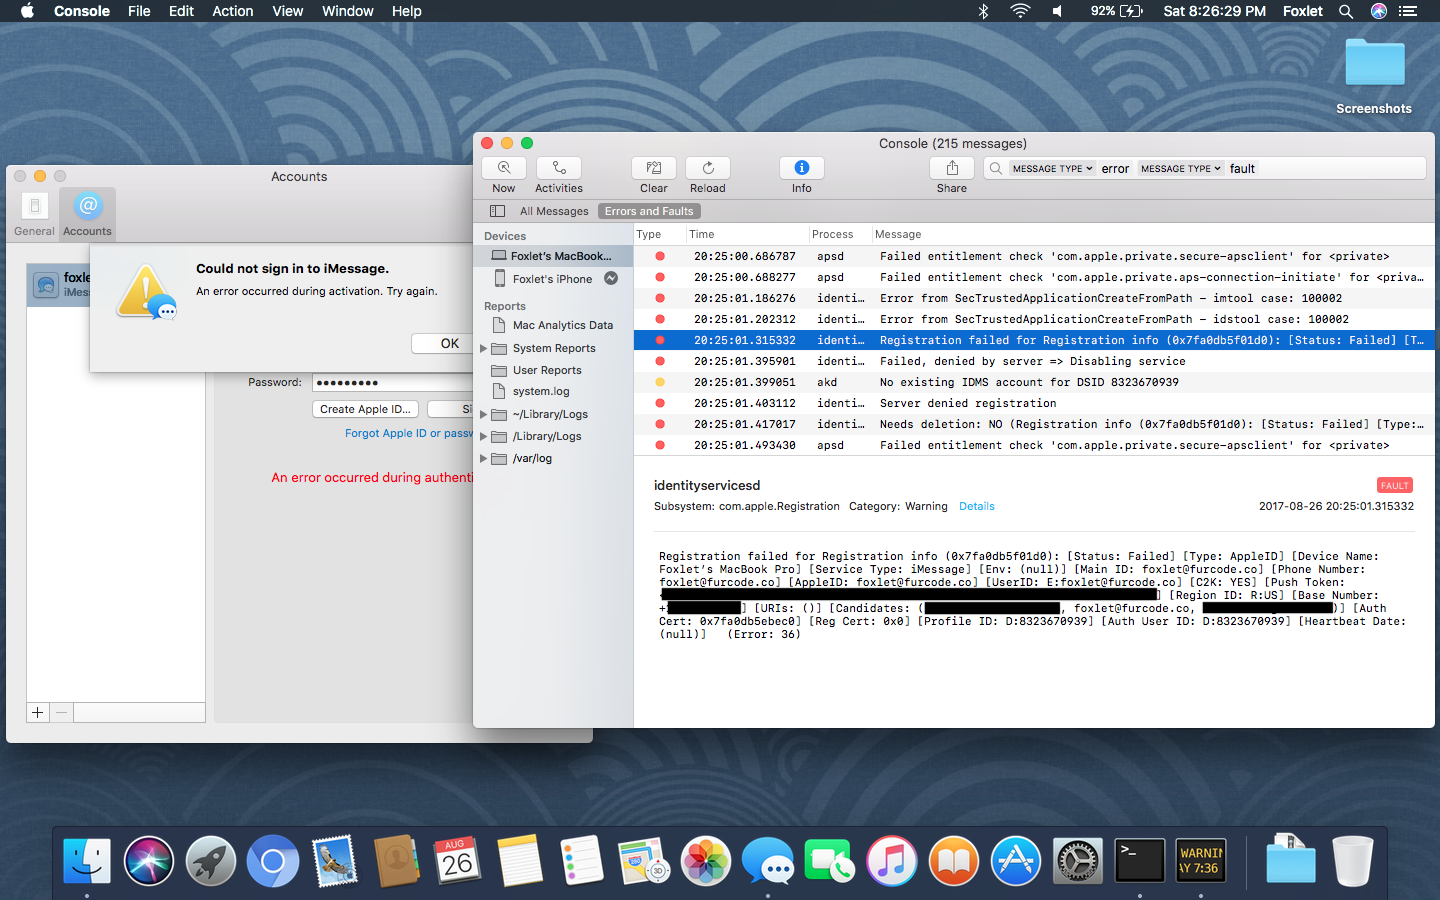The image size is (1440, 900).
Task: Show the Info pane
Action: coord(802,168)
